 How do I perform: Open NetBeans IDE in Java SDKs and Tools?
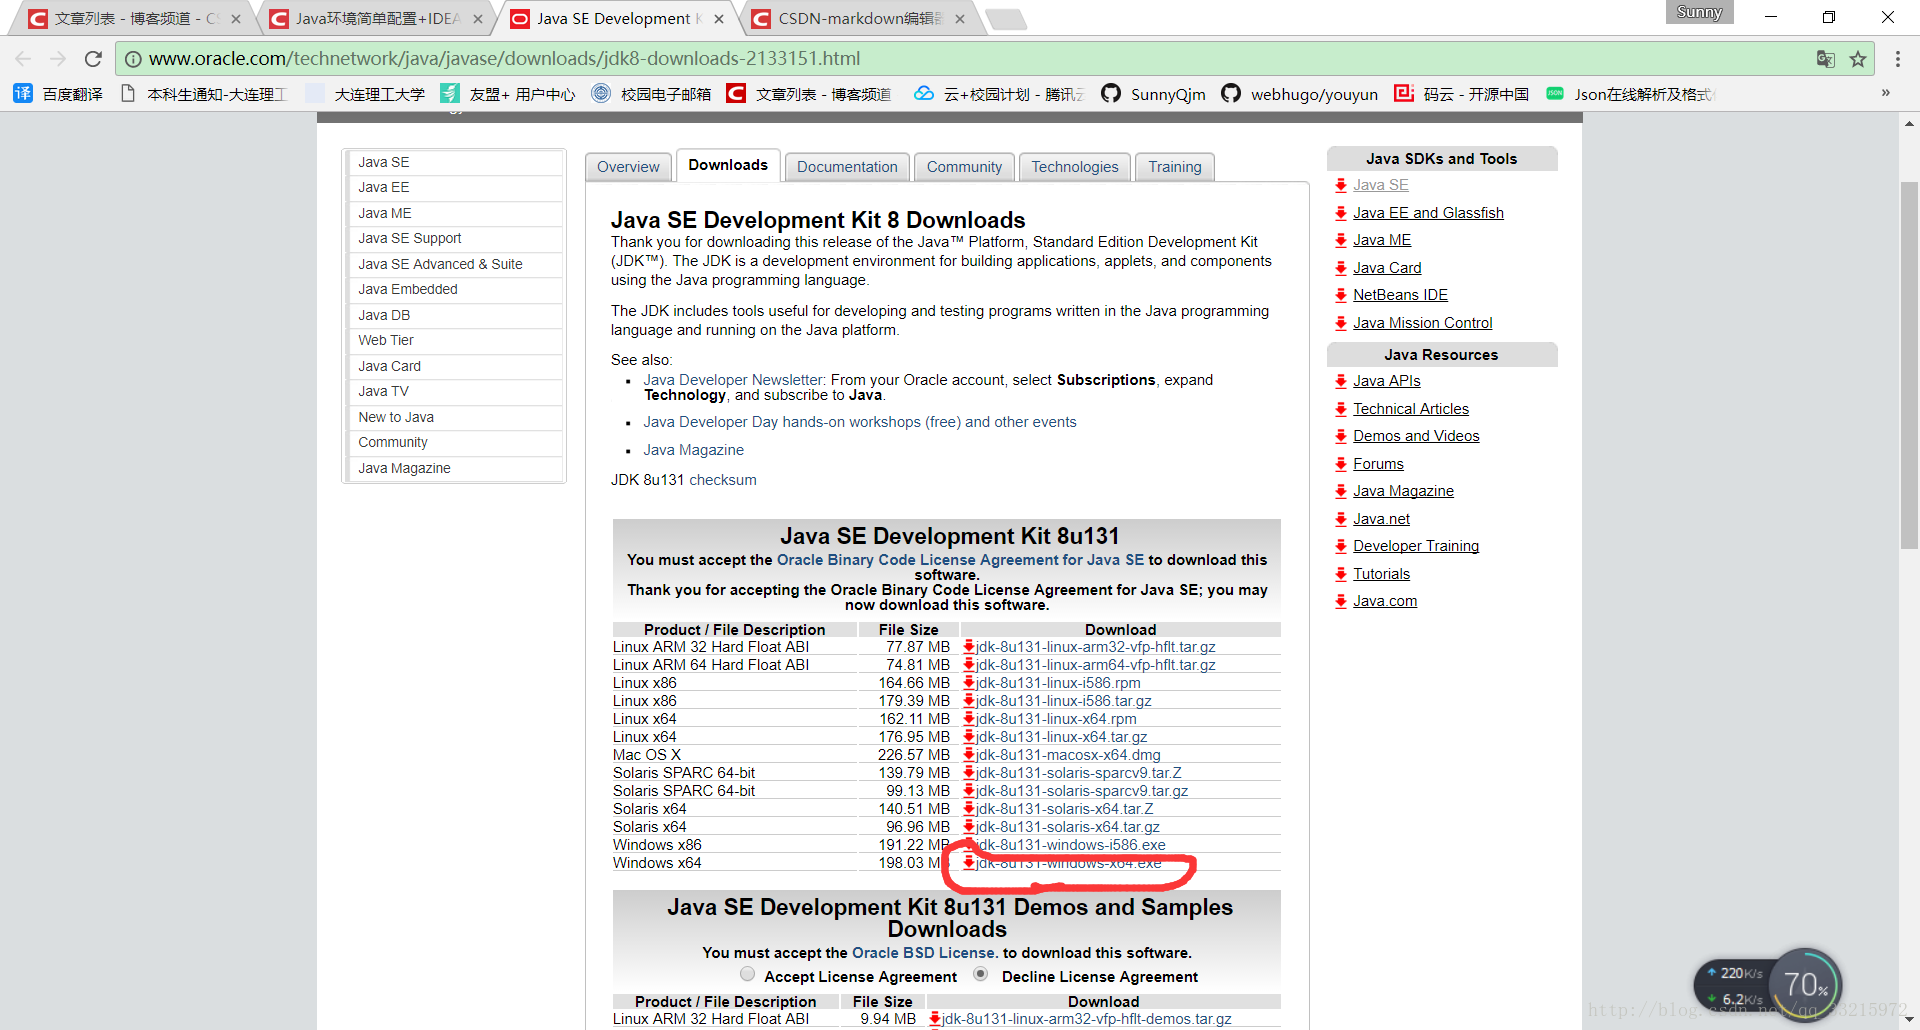tap(1400, 295)
